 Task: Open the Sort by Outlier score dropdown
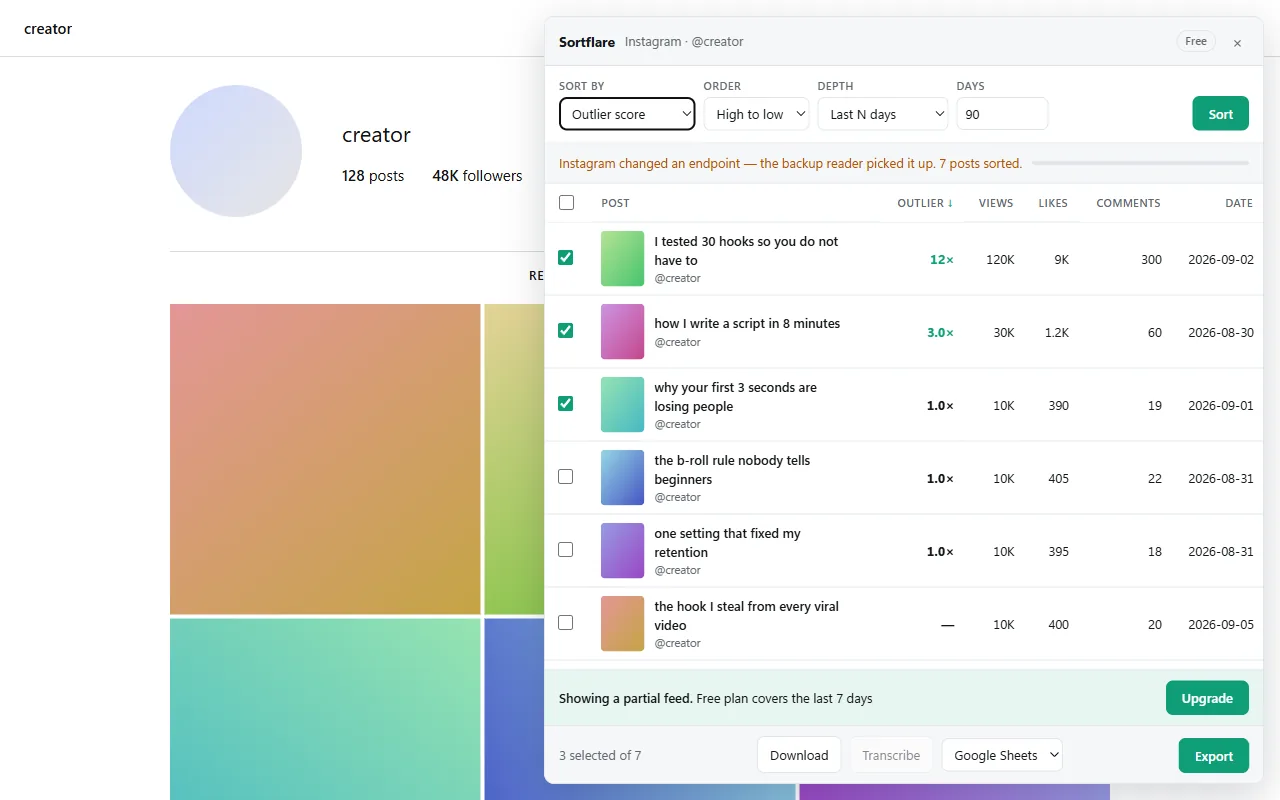(x=627, y=114)
